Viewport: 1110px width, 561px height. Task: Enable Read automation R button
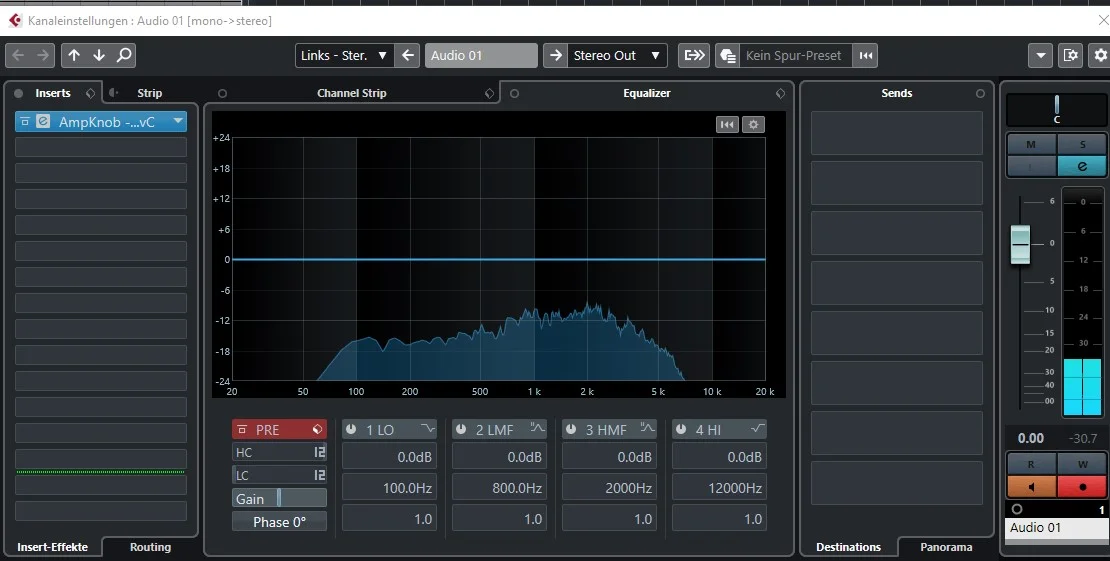point(1031,464)
